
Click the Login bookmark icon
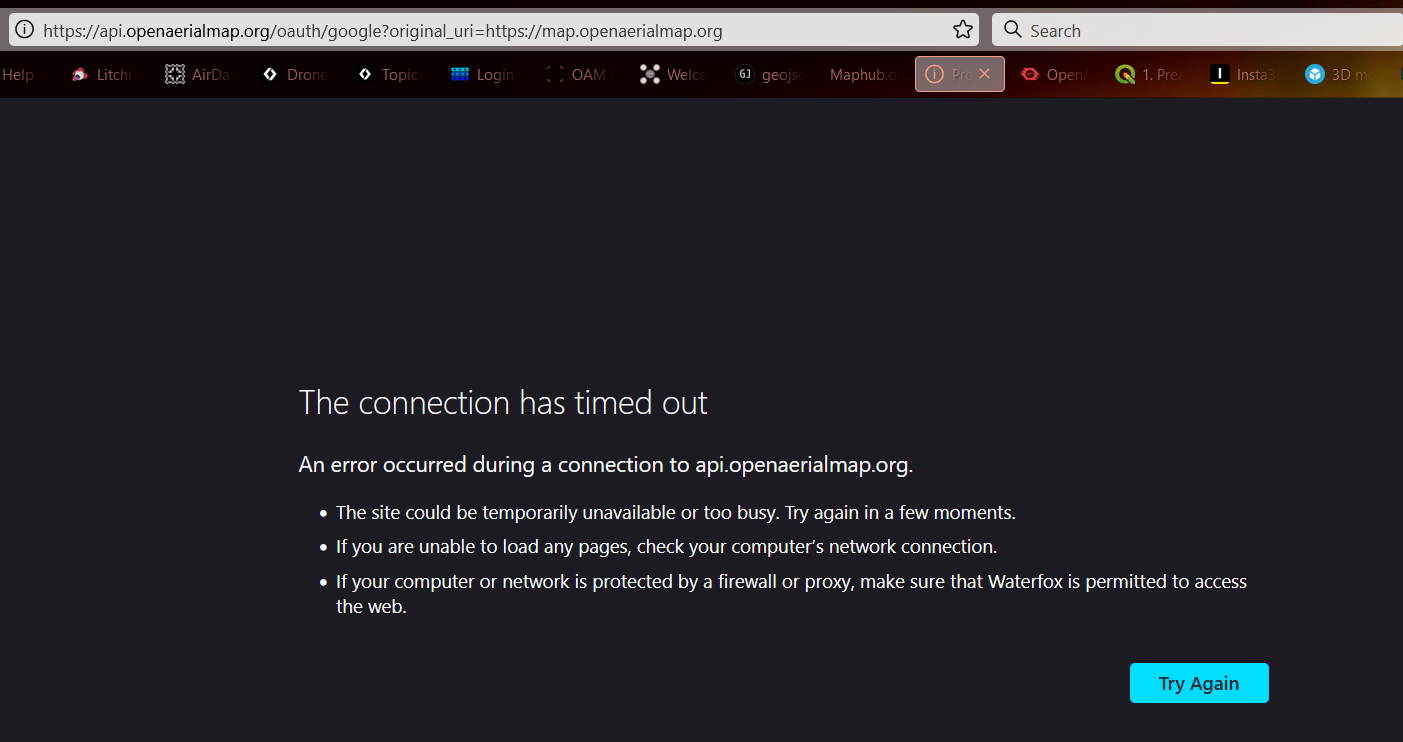click(460, 73)
